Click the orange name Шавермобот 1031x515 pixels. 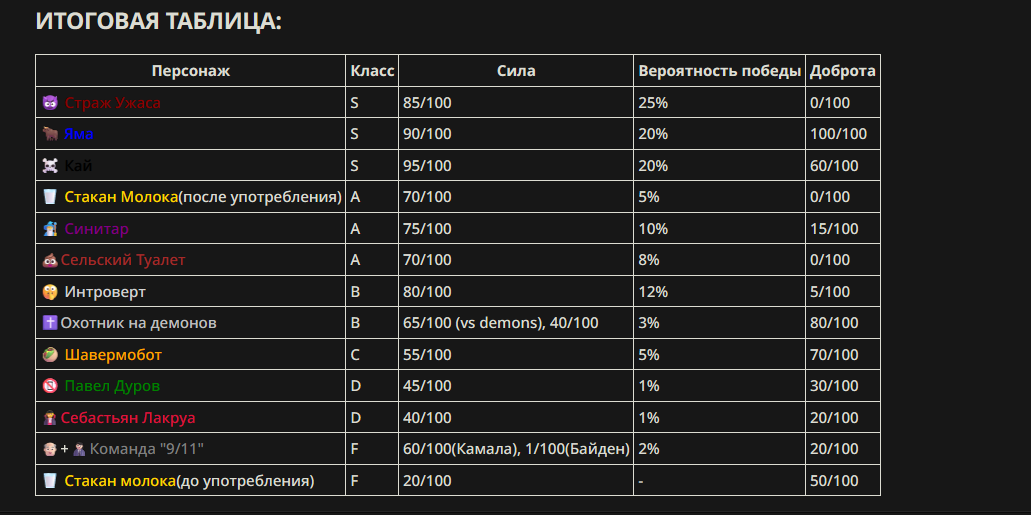(x=113, y=355)
